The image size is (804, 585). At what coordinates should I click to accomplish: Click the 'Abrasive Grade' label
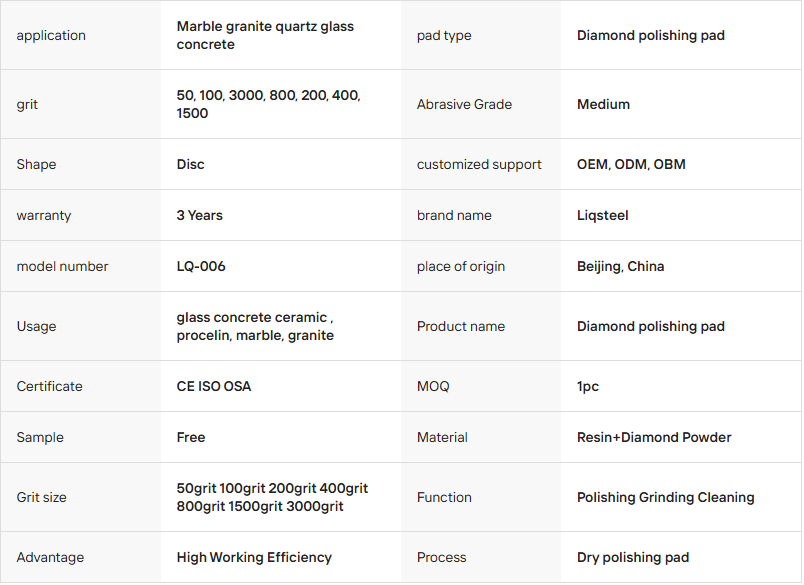[464, 104]
